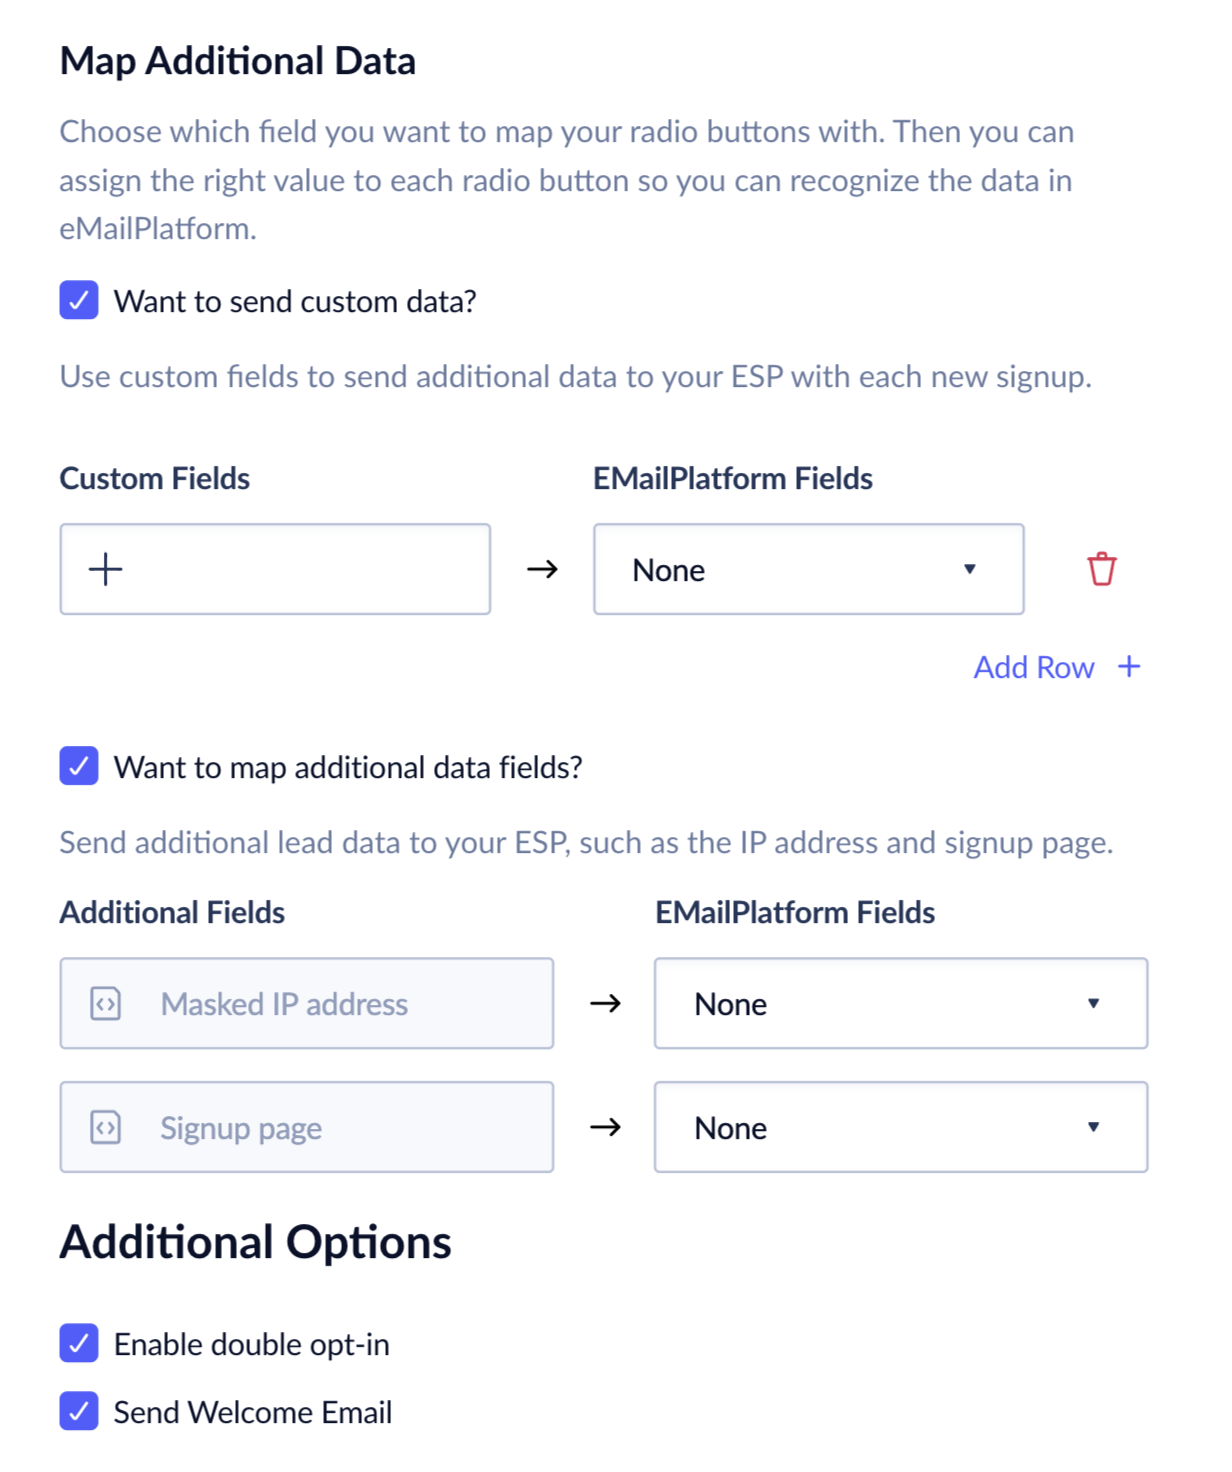Click the mapping arrow after Signup page
Image resolution: width=1232 pixels, height=1472 pixels.
pyautogui.click(x=605, y=1127)
